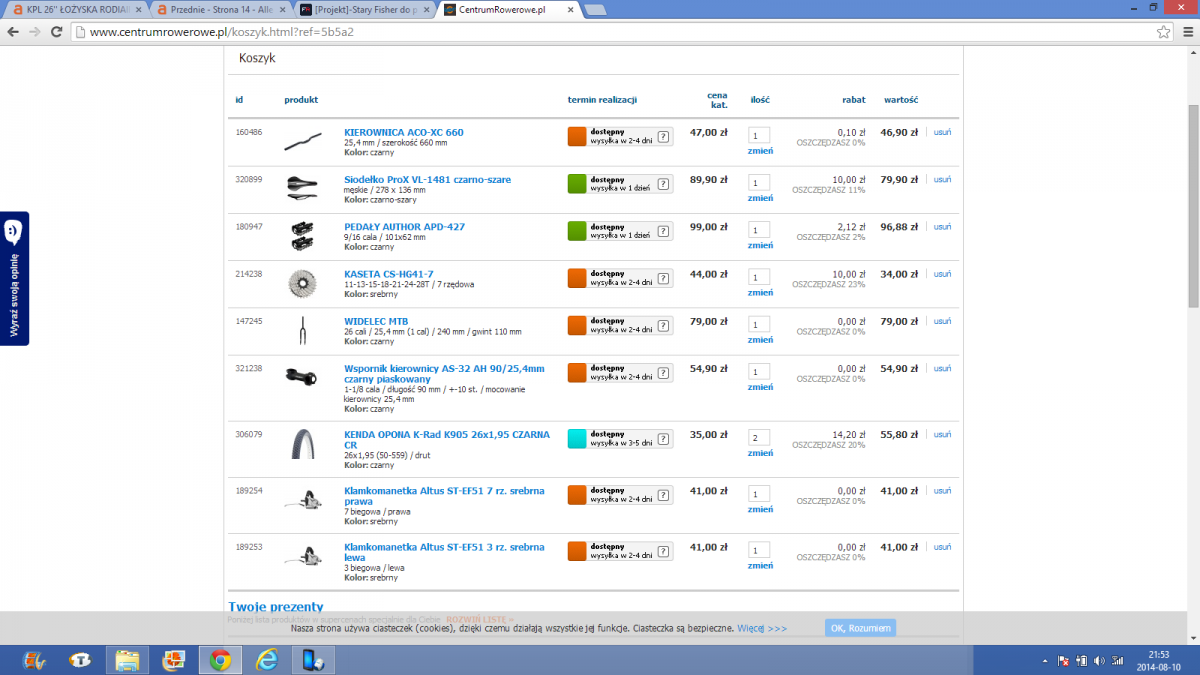
Task: Click 'zmień' under KENDA OPONA quantity
Action: tap(760, 454)
